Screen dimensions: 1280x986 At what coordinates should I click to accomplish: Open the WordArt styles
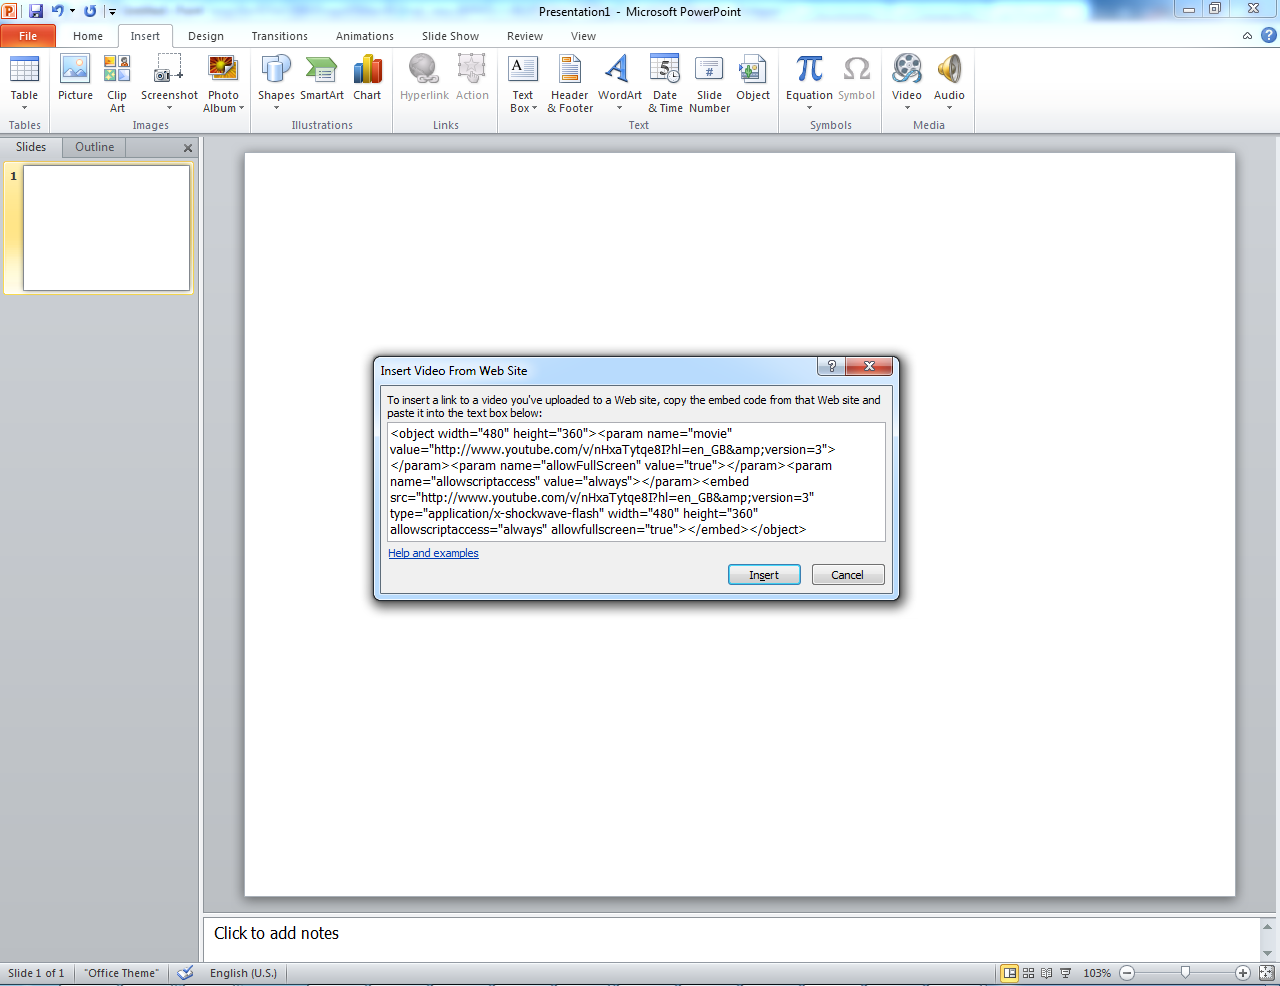coord(619,82)
